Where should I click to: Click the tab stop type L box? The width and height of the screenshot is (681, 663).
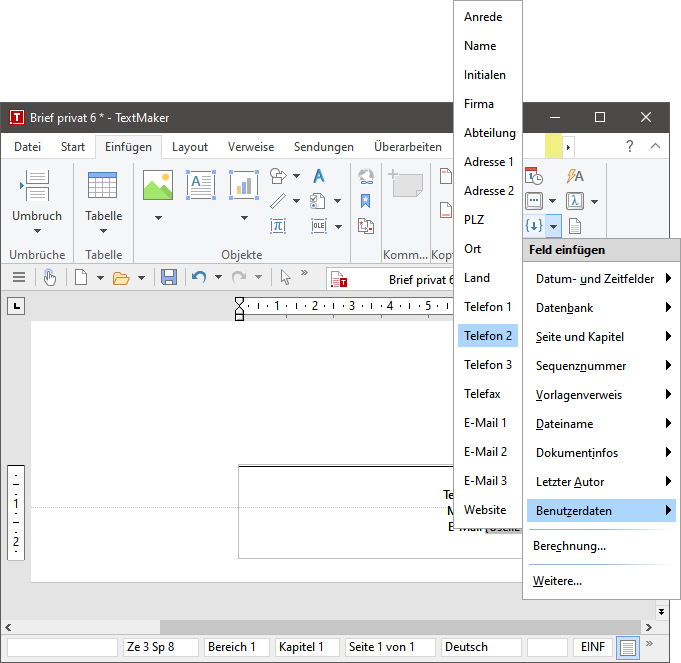(x=16, y=306)
